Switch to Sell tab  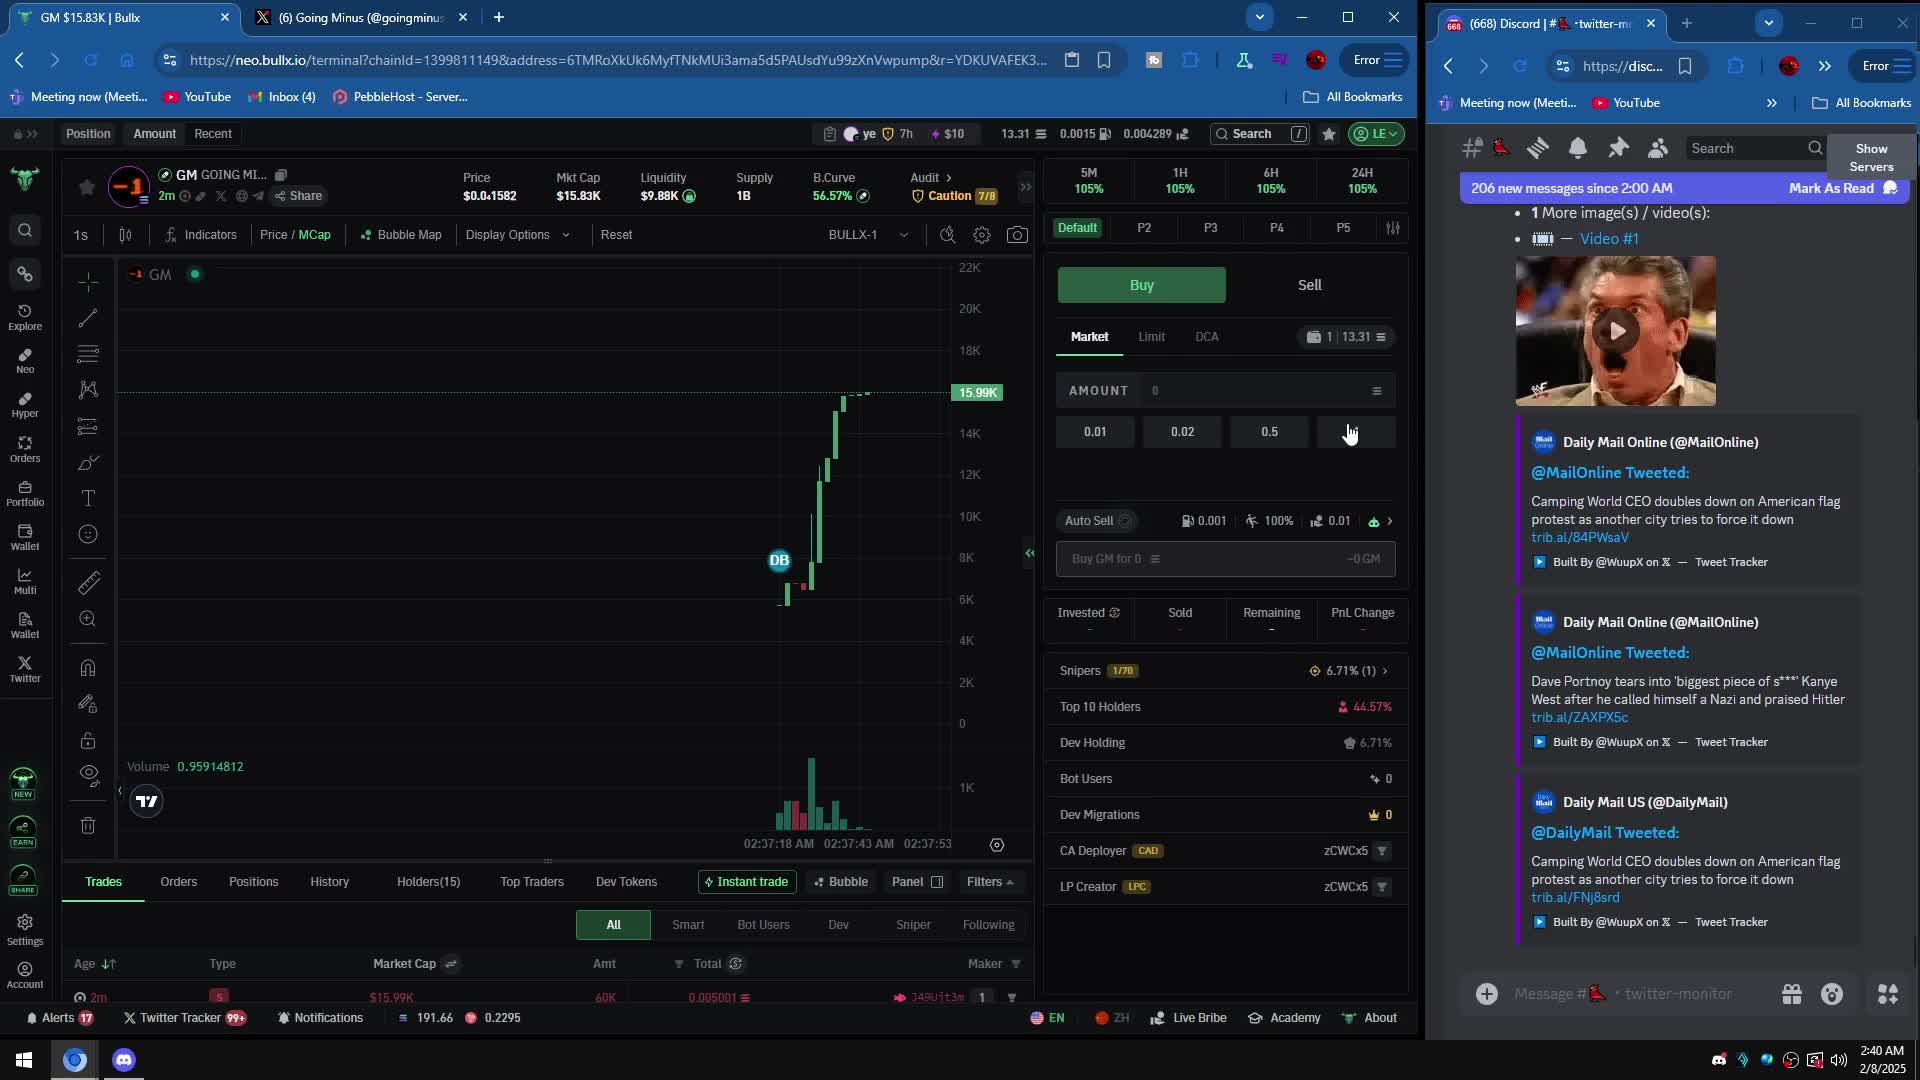pos(1309,285)
